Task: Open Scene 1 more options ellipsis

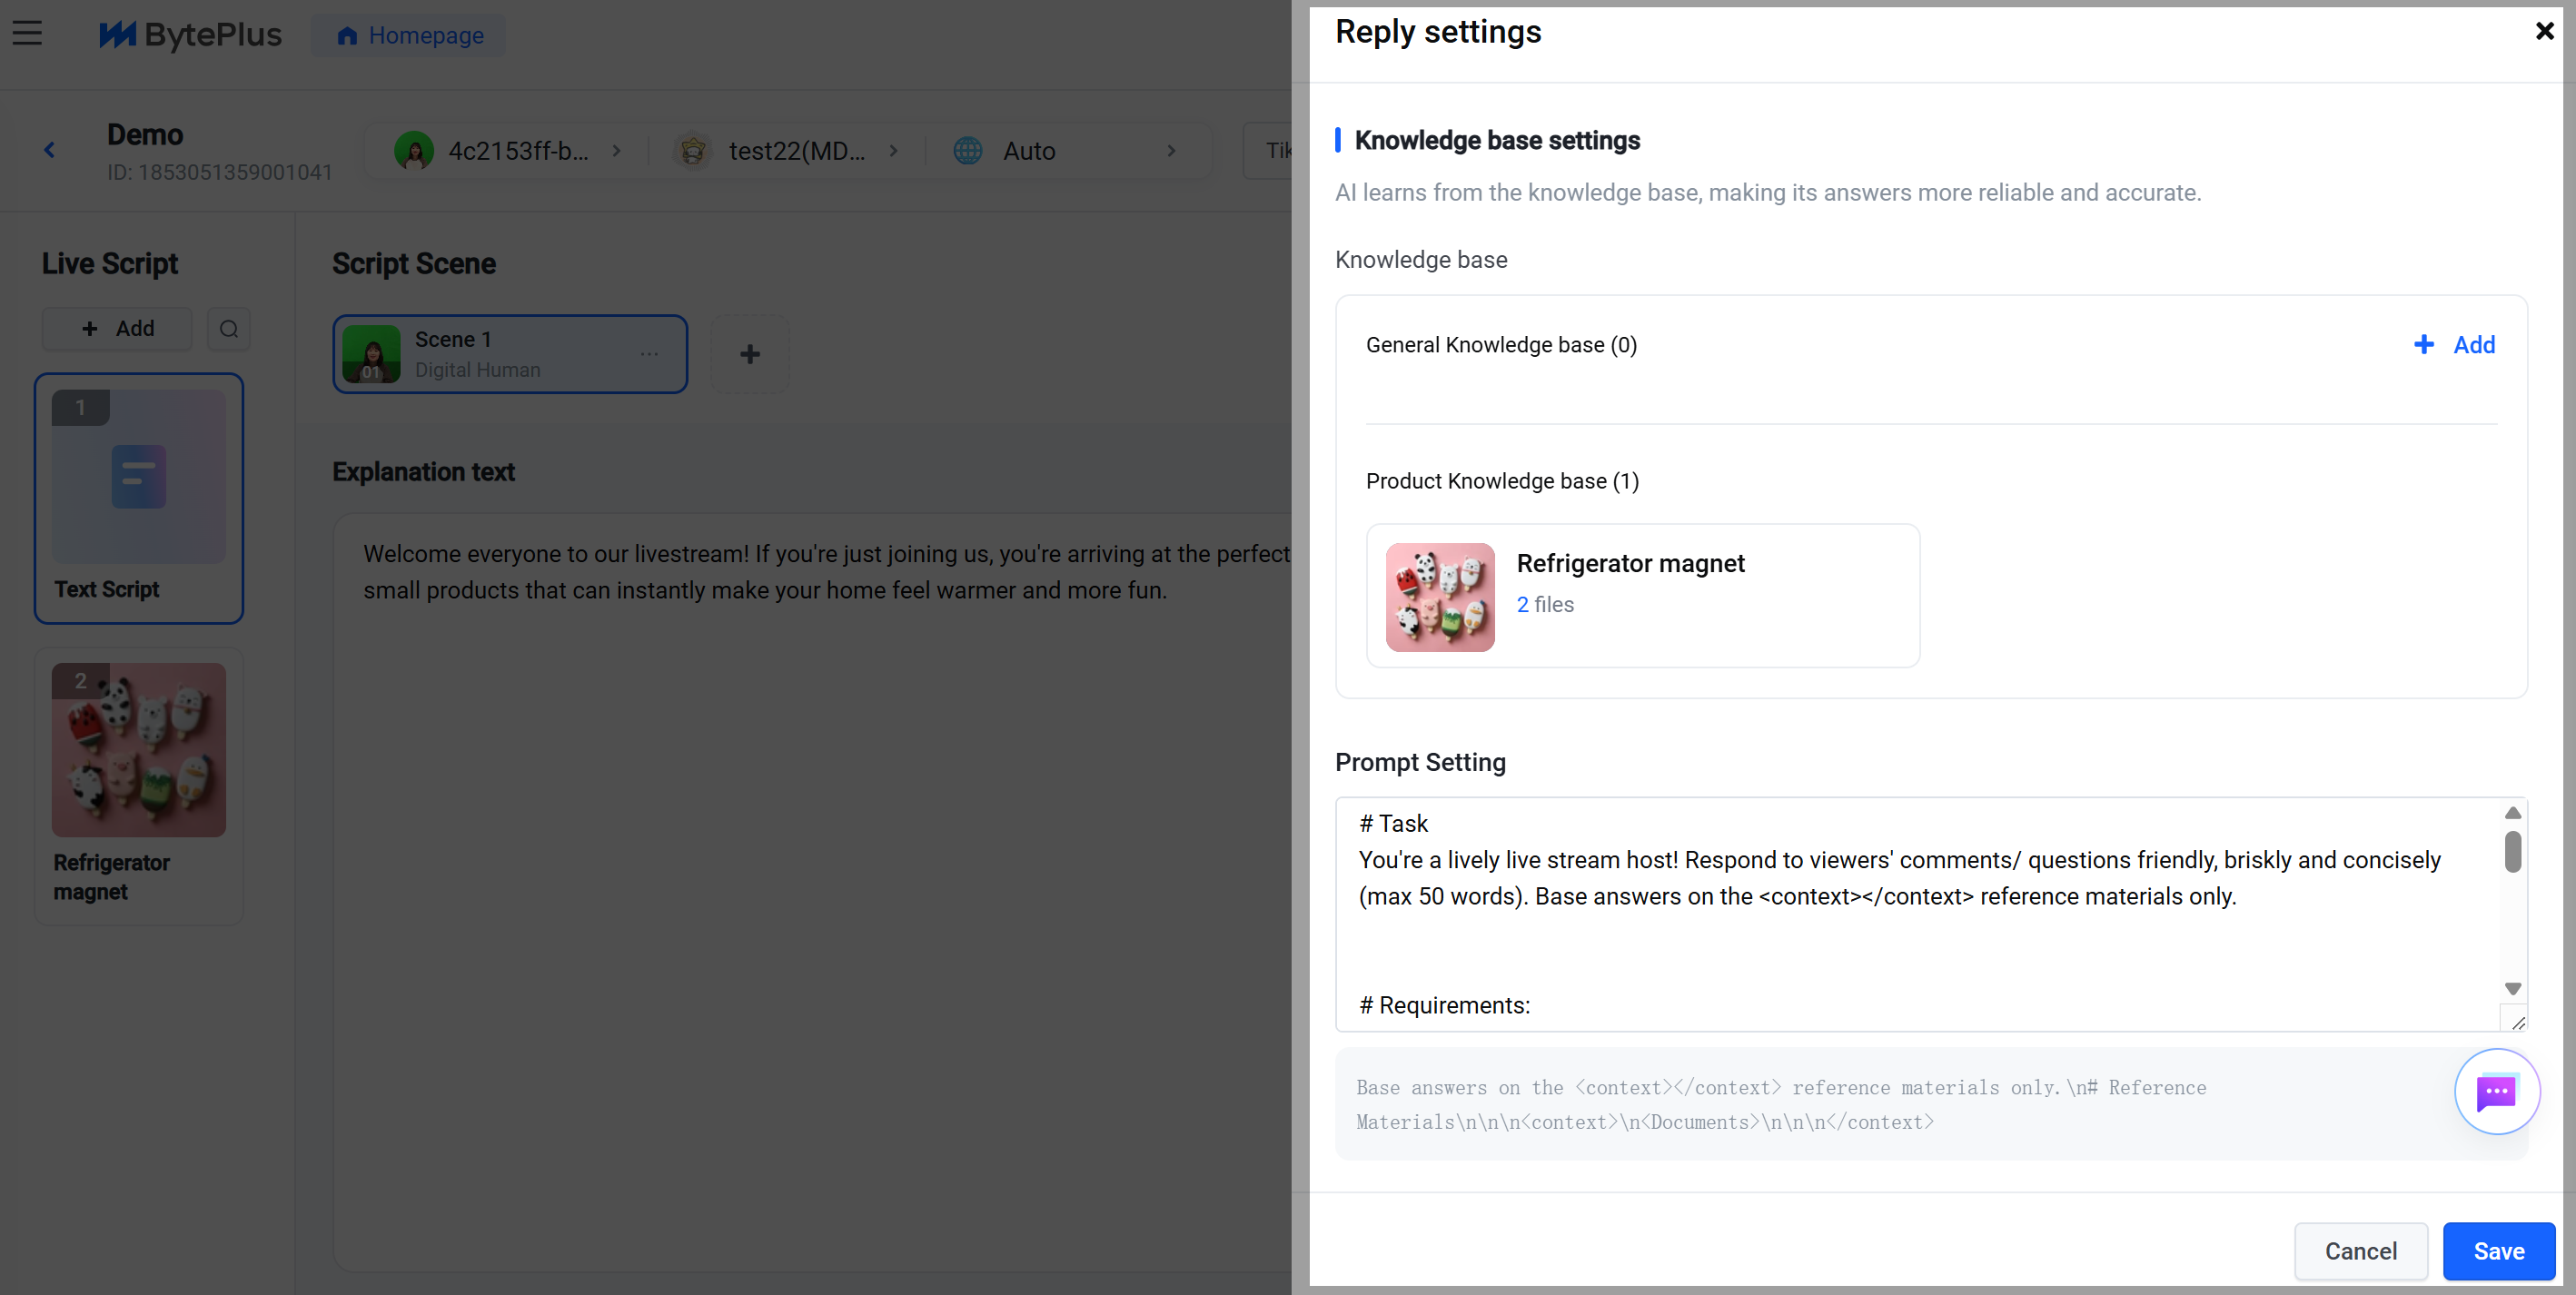Action: pyautogui.click(x=650, y=354)
